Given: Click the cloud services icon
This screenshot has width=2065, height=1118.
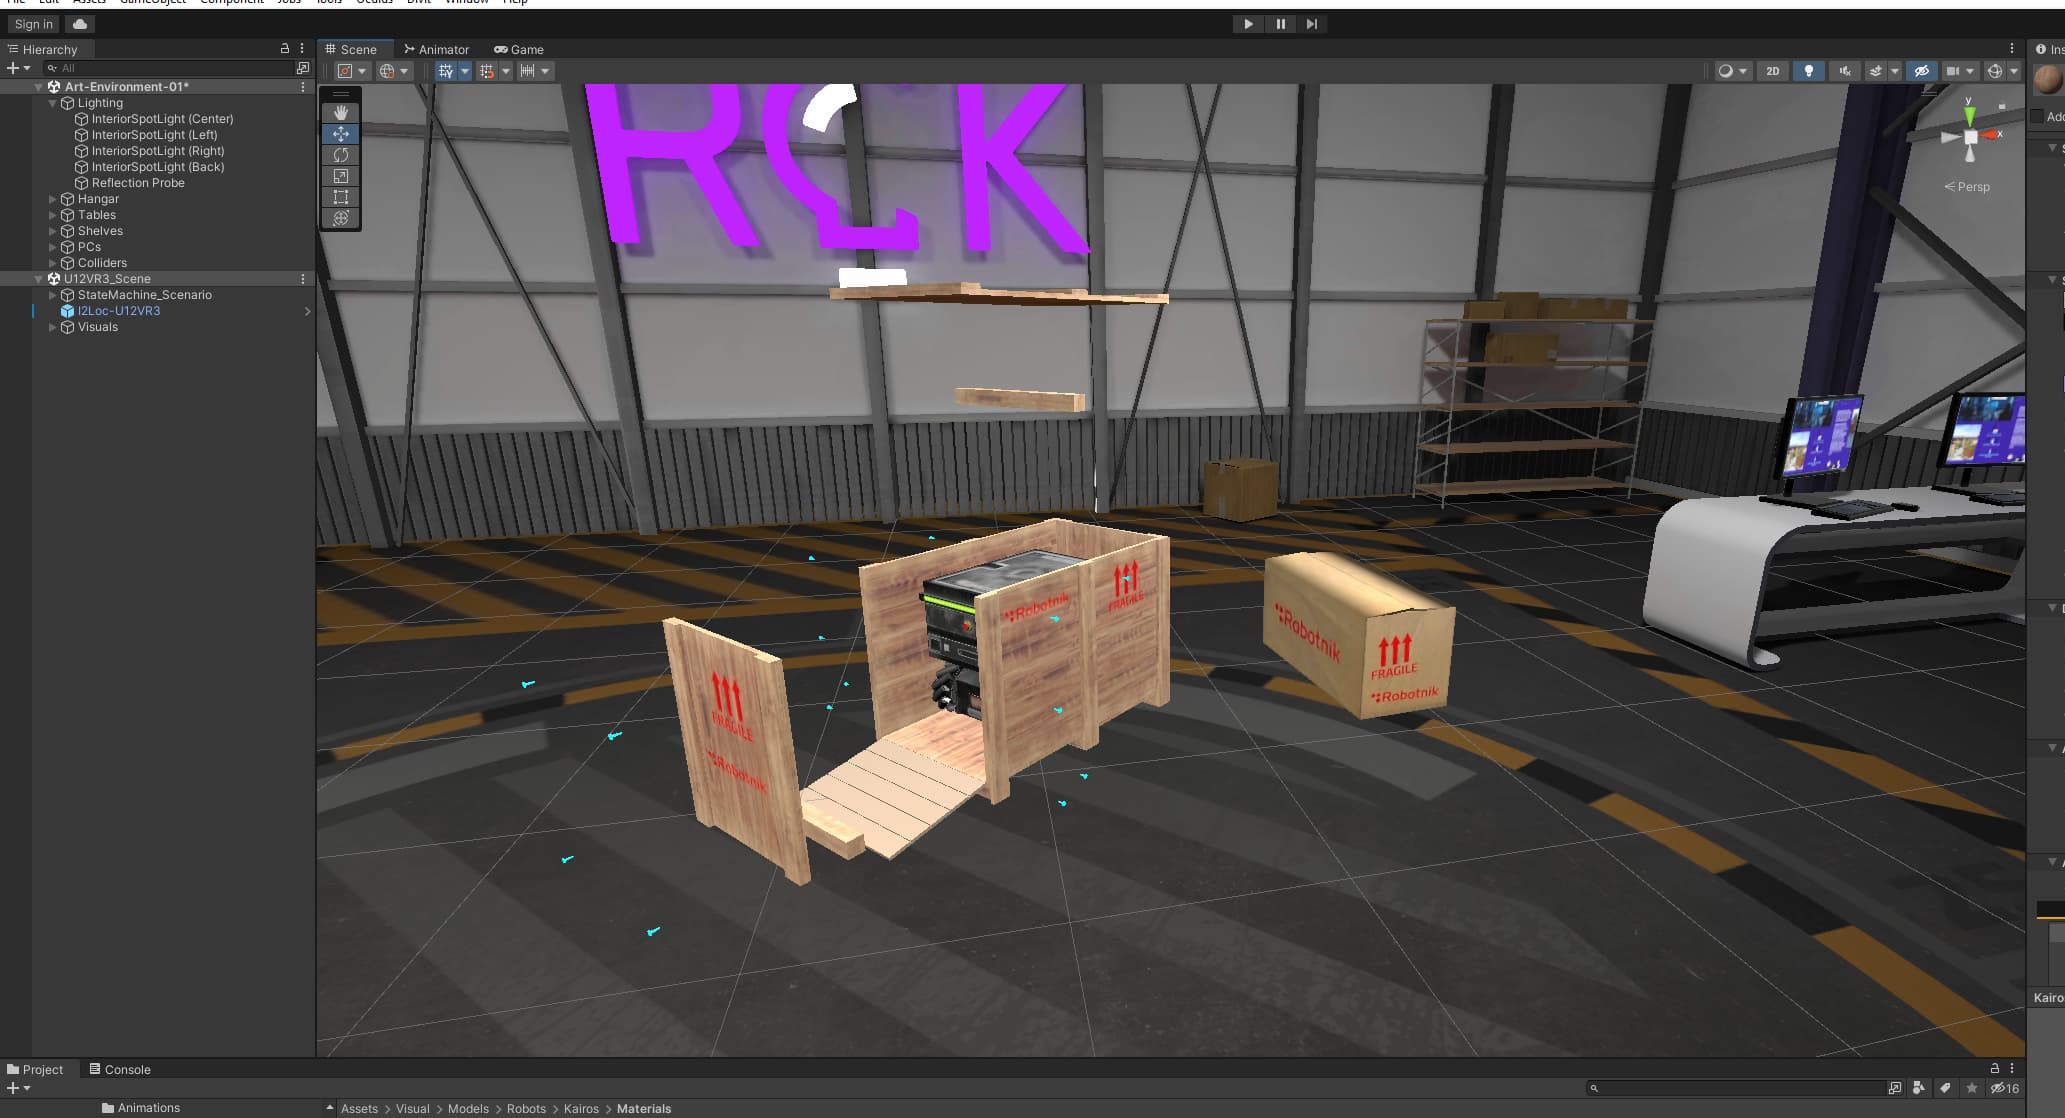Looking at the screenshot, I should [x=80, y=24].
